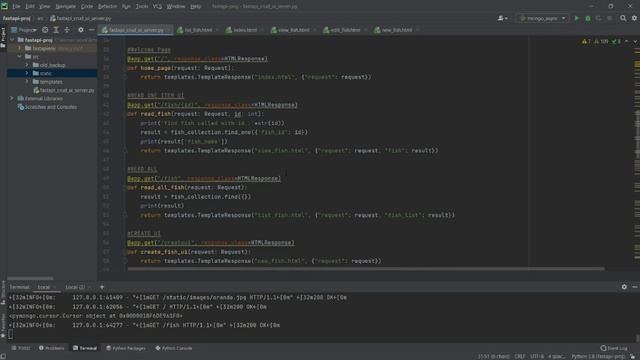Open the Problems tool window button
Screen dimensions: 640x360
pos(52,348)
